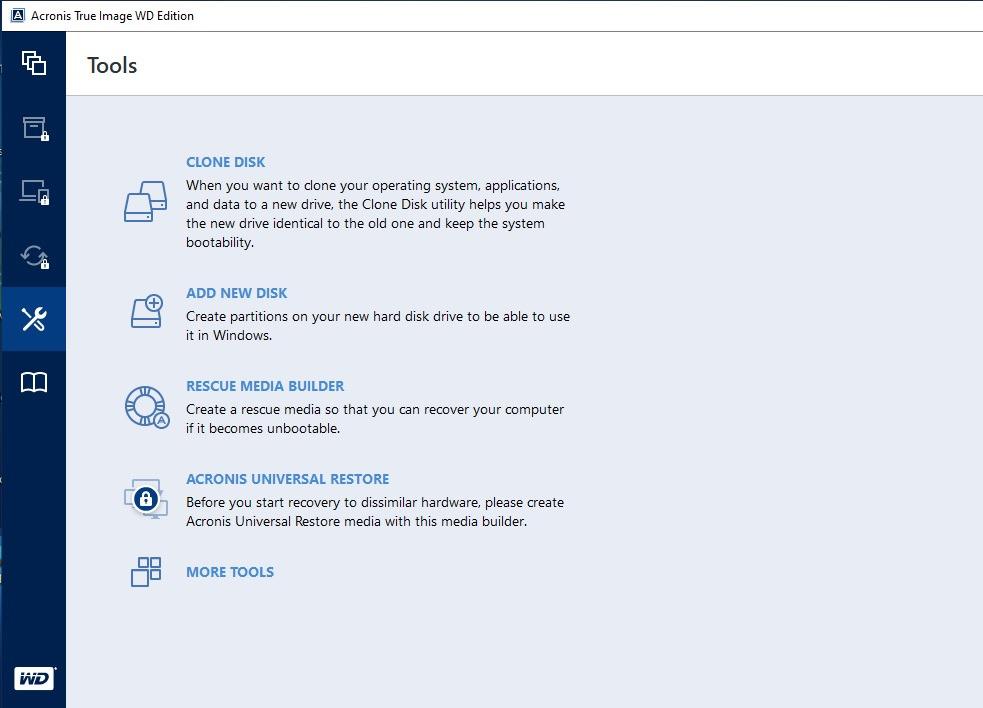Click the 'Before you start recovery' description
The image size is (983, 708).
tap(375, 512)
